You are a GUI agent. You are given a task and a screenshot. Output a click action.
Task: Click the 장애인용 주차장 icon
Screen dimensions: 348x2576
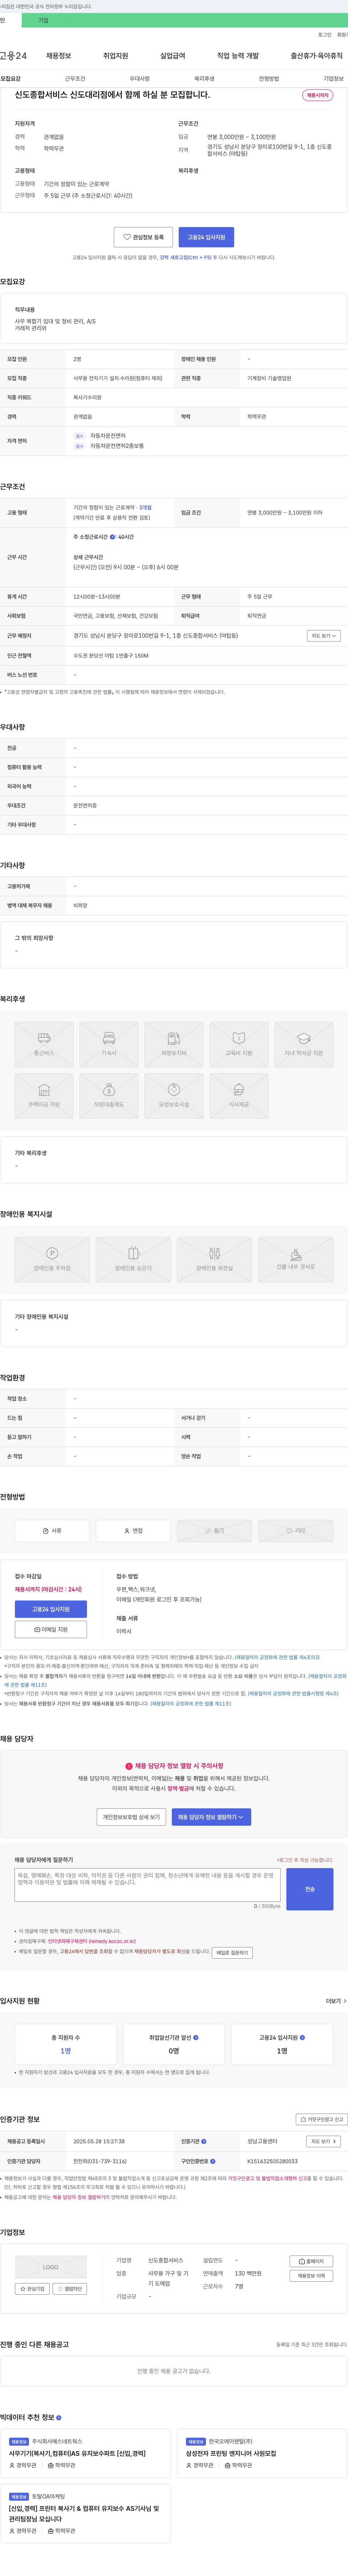coord(52,1260)
